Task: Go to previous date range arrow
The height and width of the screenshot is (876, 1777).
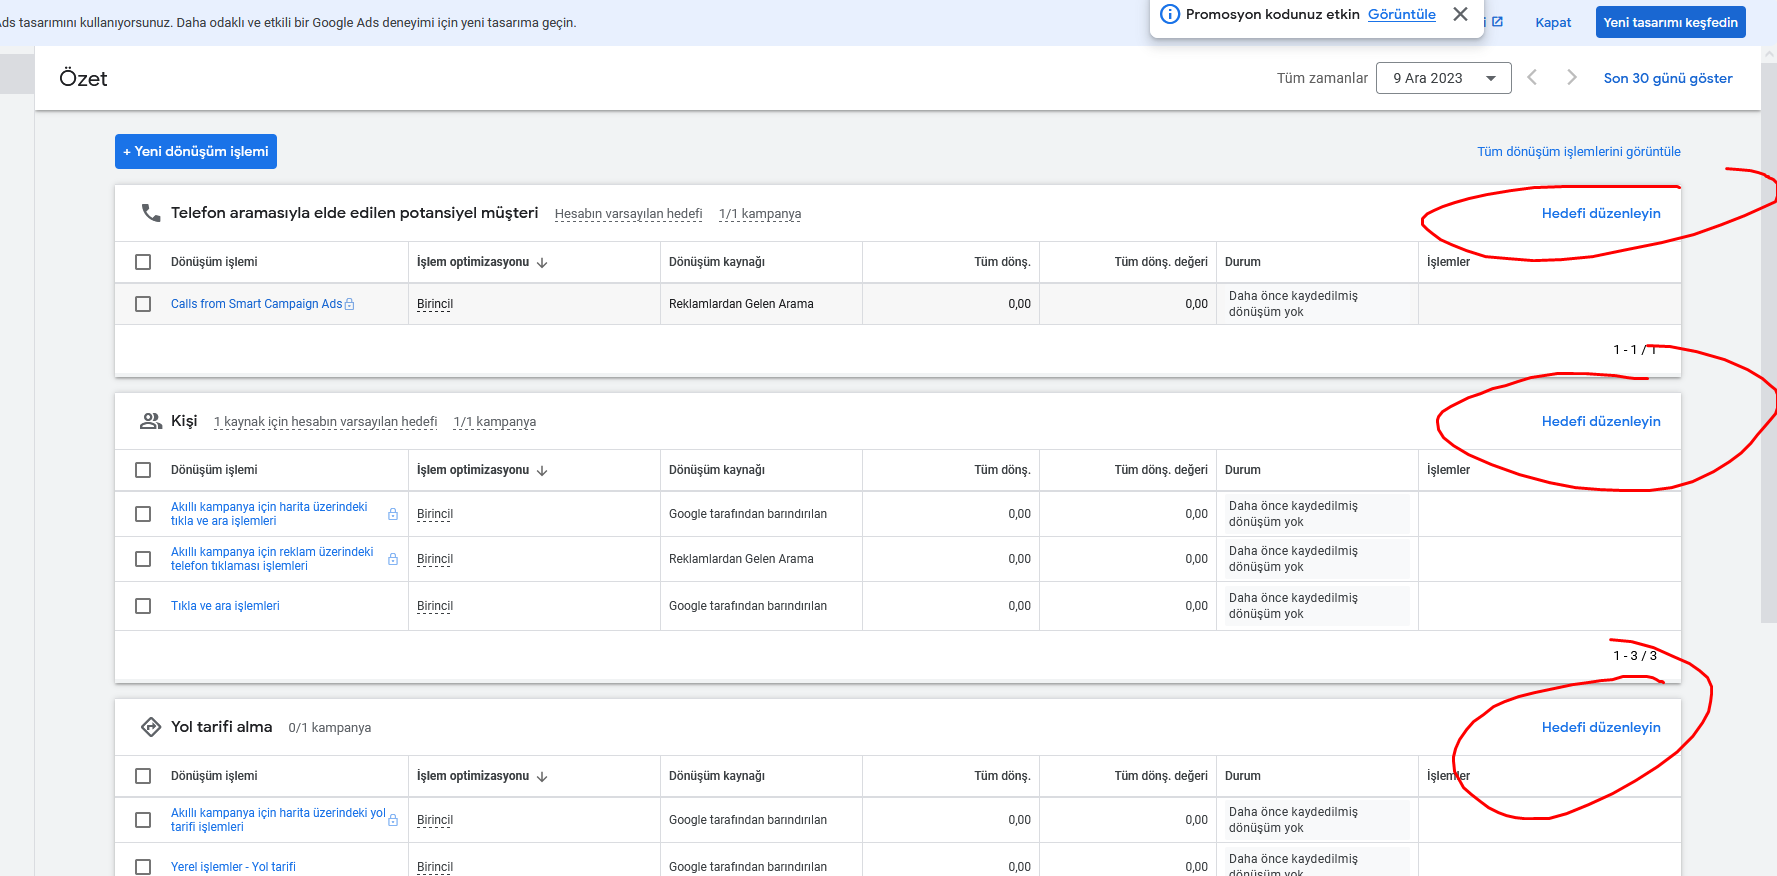Action: pyautogui.click(x=1532, y=77)
